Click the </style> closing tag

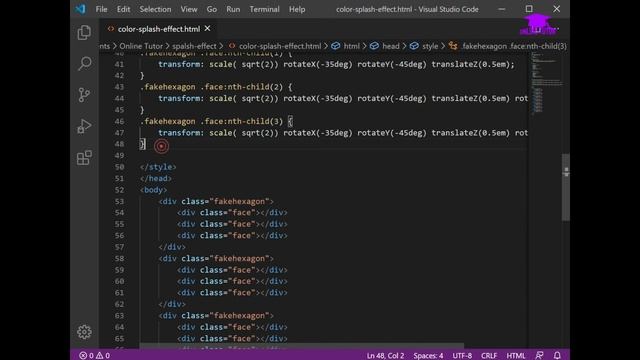[158, 167]
